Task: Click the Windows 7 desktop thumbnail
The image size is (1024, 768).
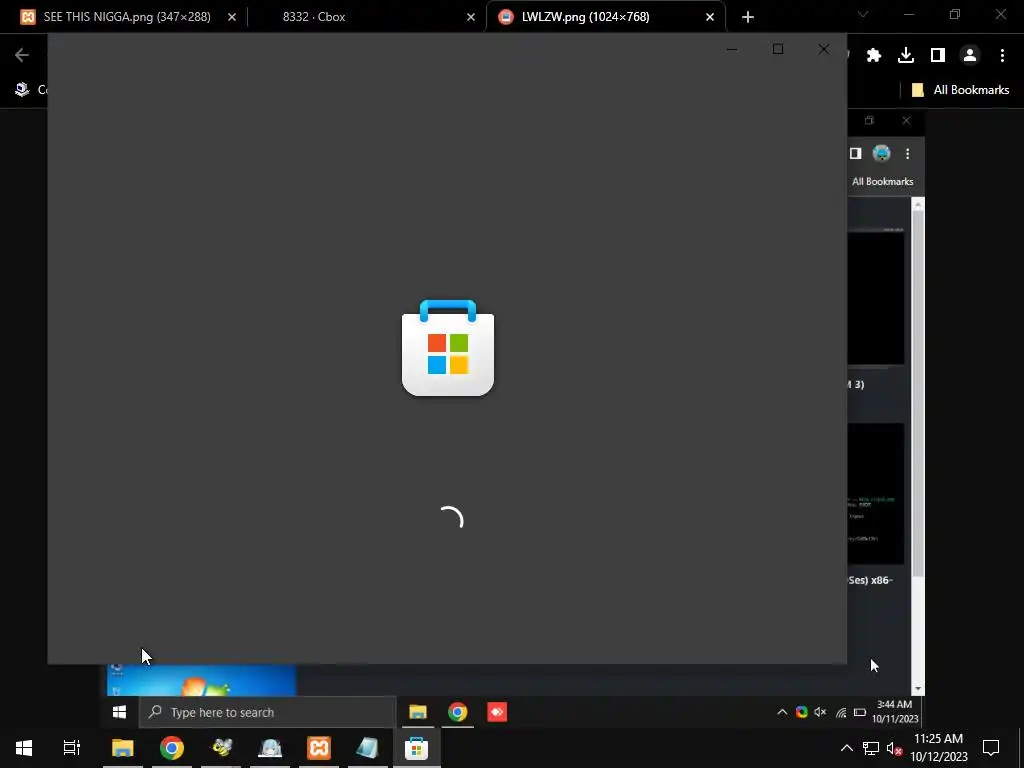Action: point(202,680)
